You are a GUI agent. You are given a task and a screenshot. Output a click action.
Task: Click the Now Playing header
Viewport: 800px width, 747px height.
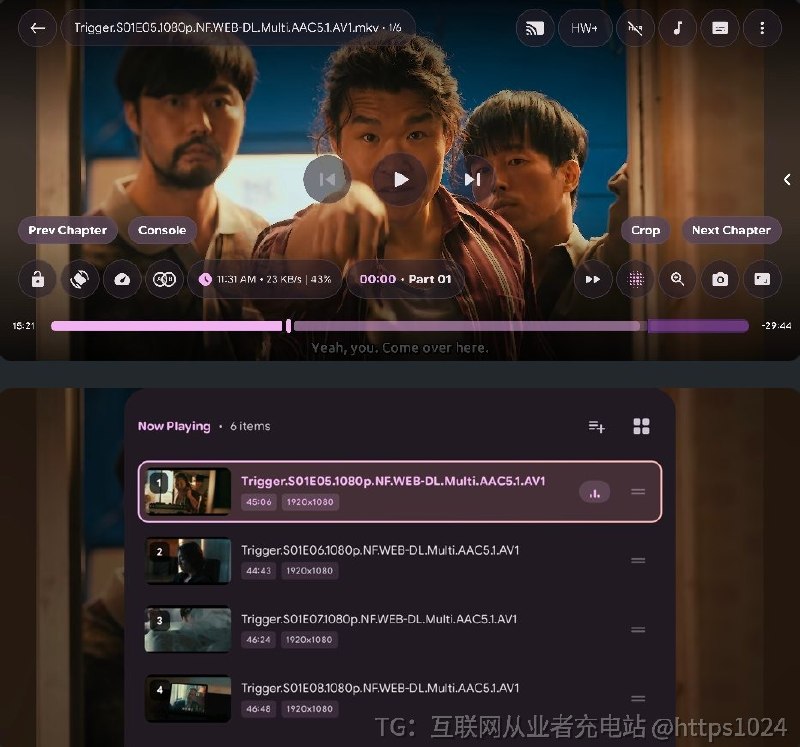pyautogui.click(x=174, y=426)
